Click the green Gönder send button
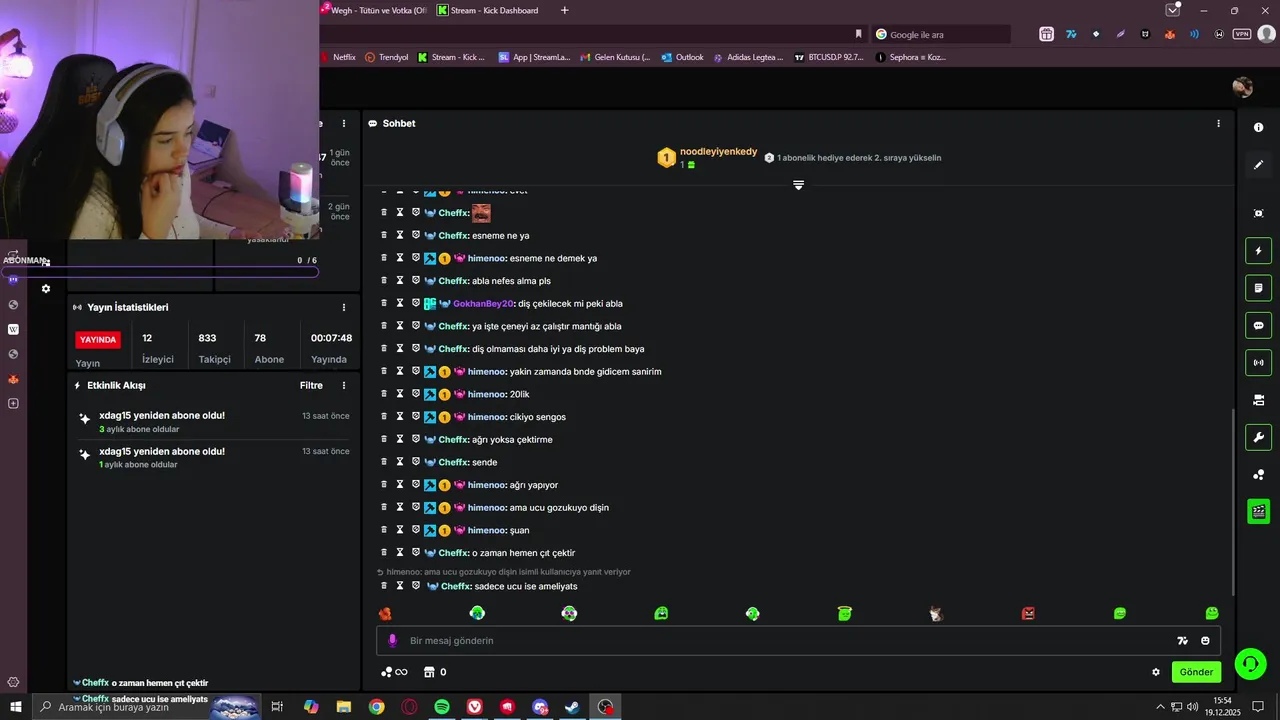Image resolution: width=1280 pixels, height=720 pixels. 1196,672
